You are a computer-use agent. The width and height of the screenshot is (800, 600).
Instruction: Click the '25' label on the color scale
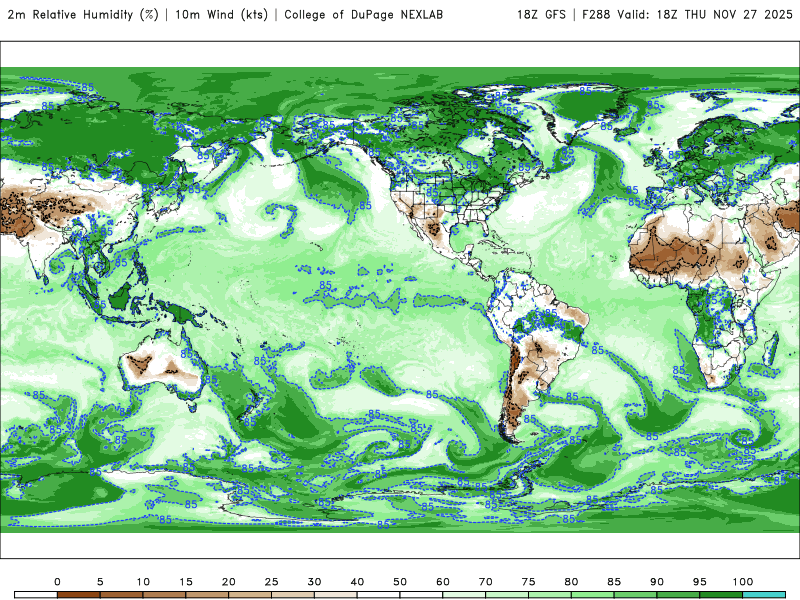point(271,582)
